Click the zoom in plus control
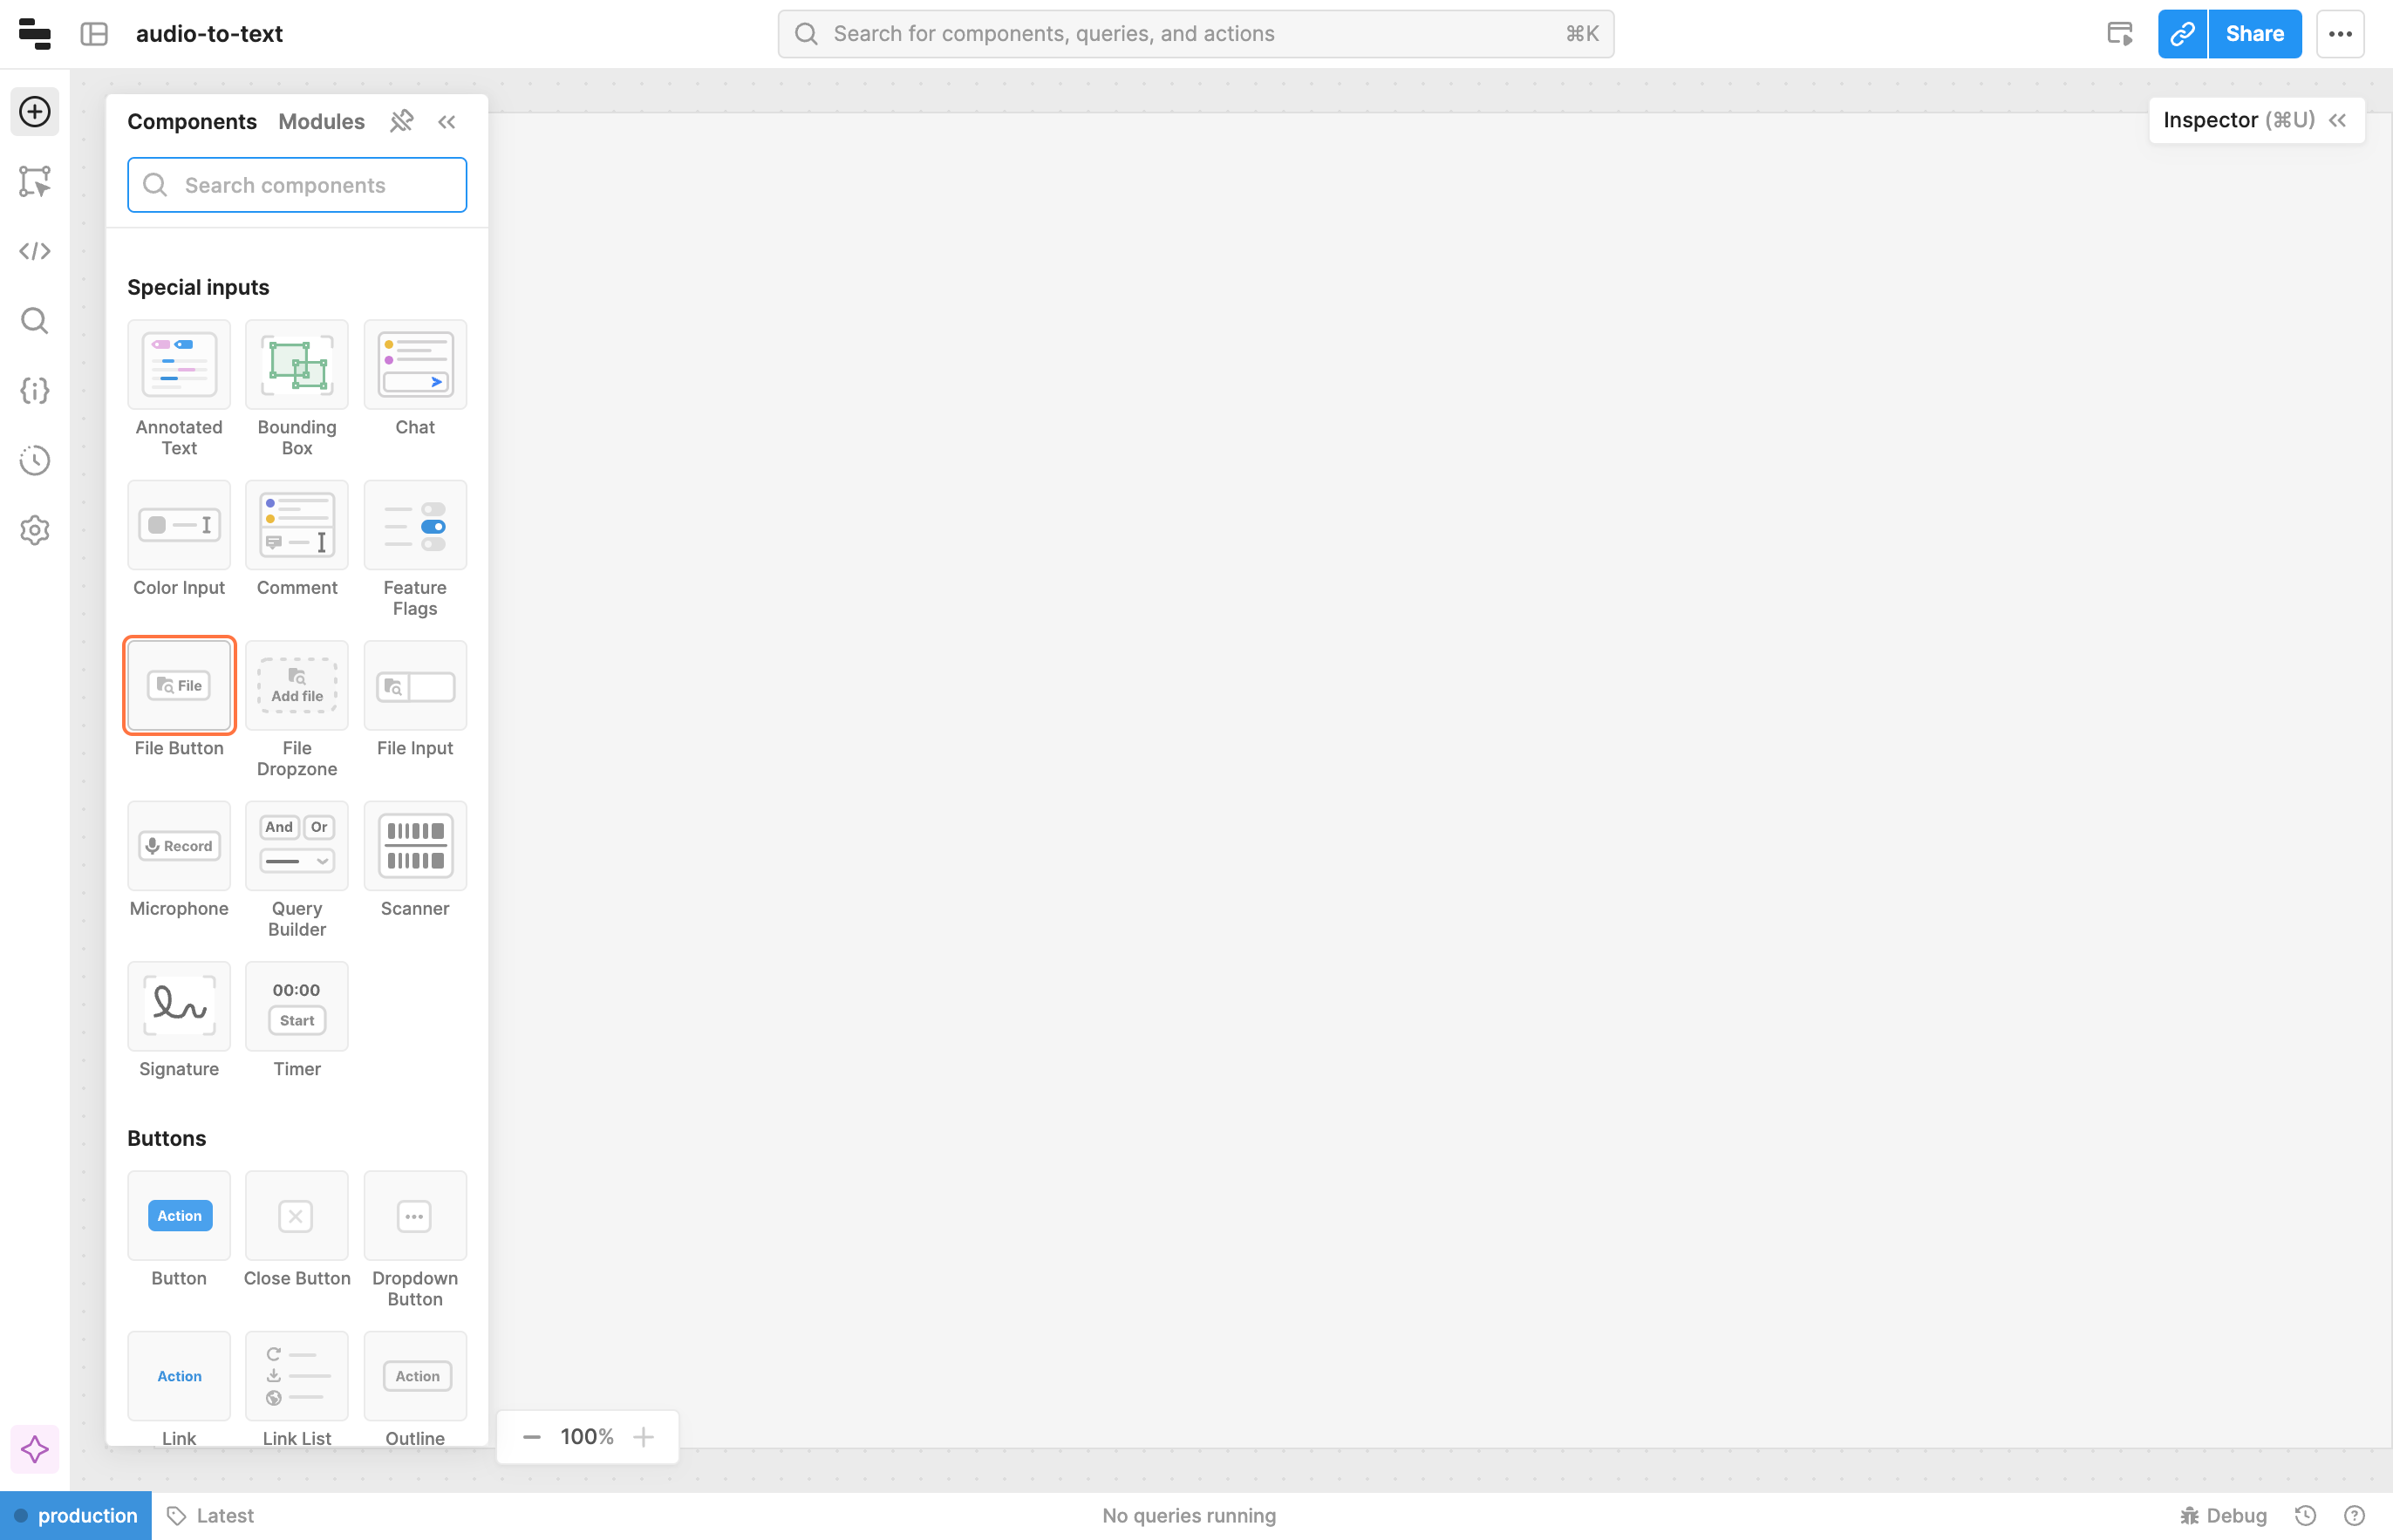This screenshot has height=1540, width=2393. [644, 1437]
